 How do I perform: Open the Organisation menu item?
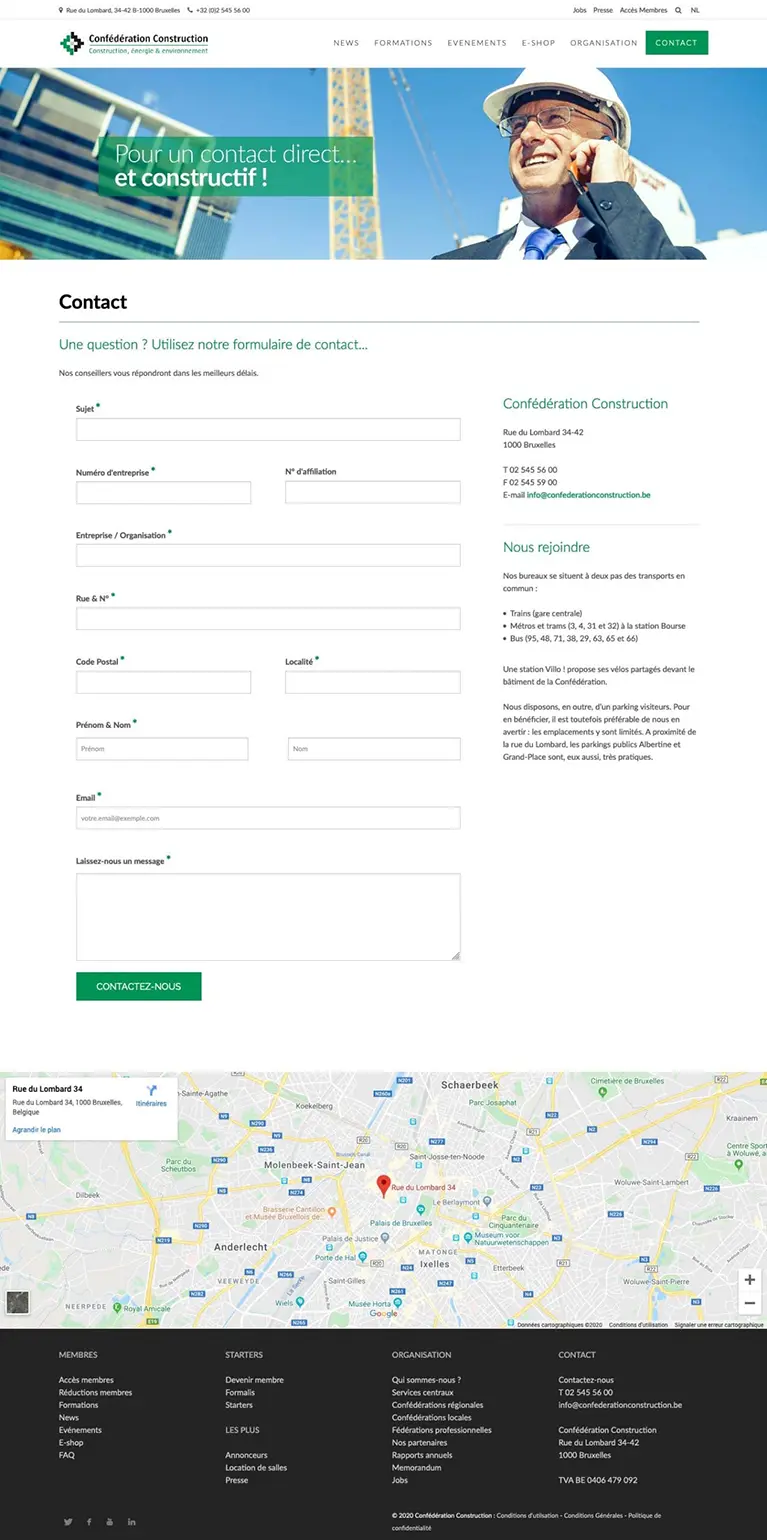pos(603,43)
